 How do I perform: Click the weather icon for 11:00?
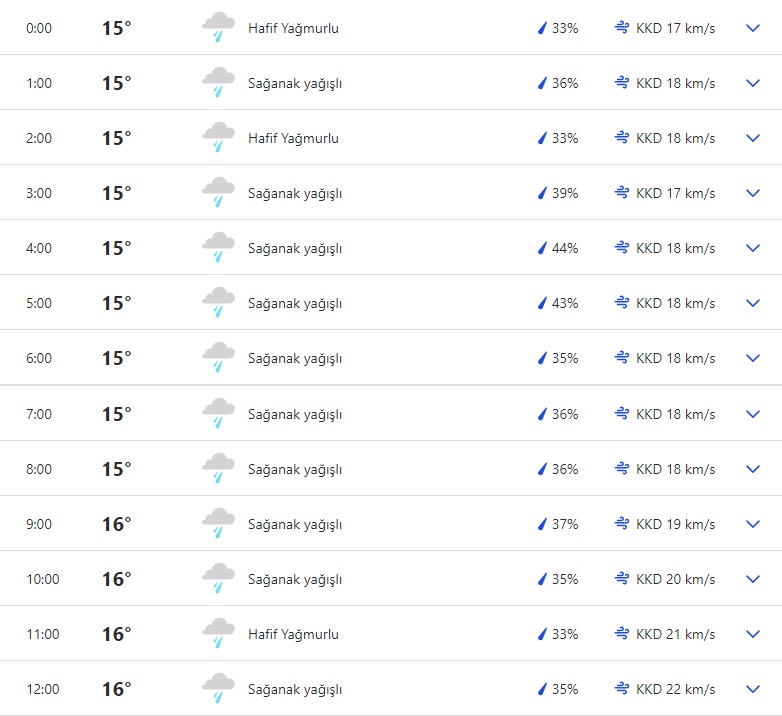pos(218,634)
